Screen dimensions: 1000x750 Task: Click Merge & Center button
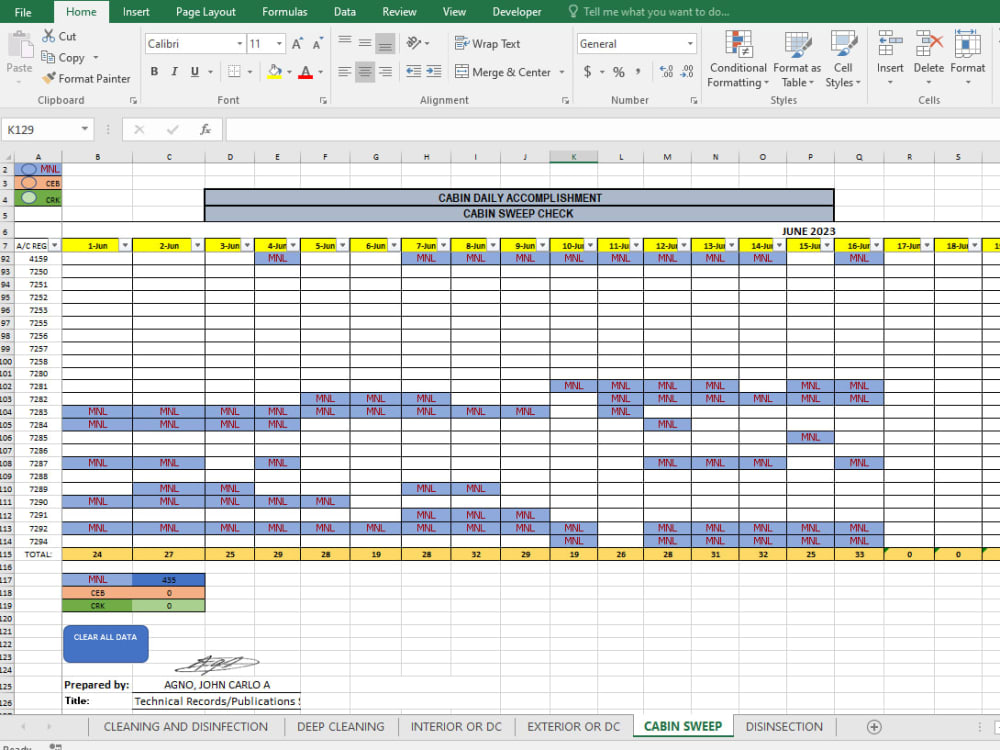pos(503,72)
